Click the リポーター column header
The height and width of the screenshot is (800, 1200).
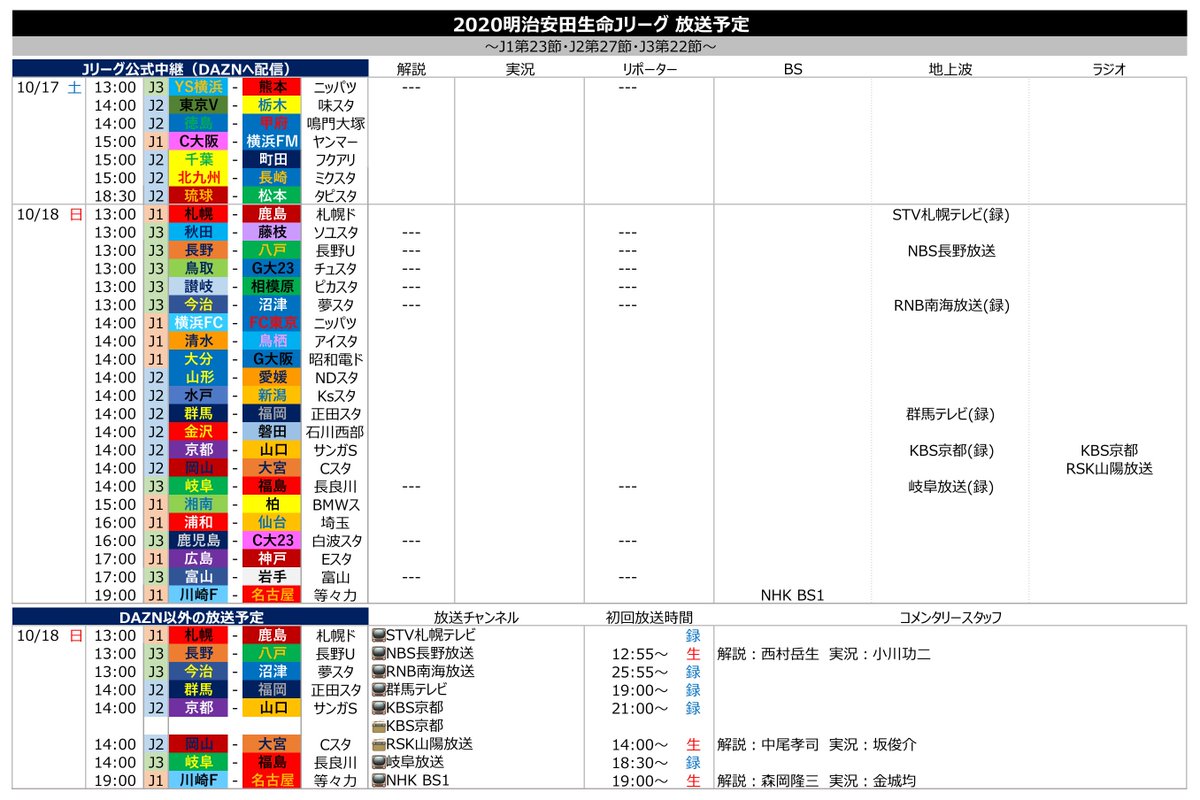(x=650, y=69)
